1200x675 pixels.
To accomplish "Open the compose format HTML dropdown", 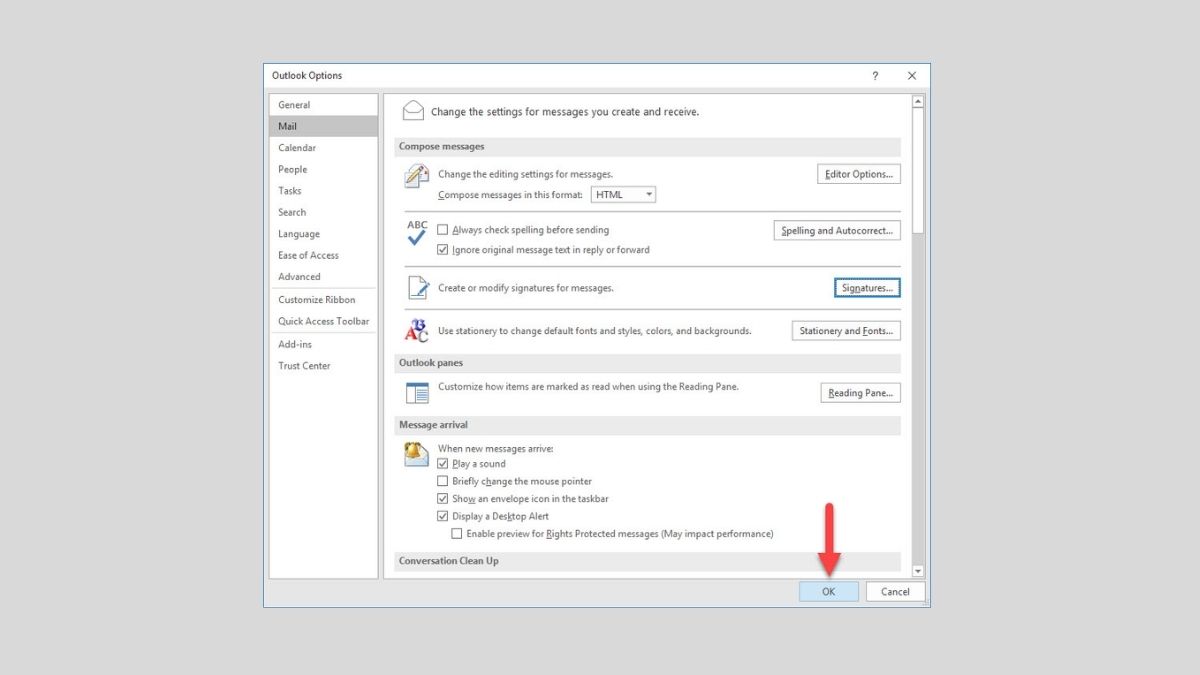I will (623, 195).
